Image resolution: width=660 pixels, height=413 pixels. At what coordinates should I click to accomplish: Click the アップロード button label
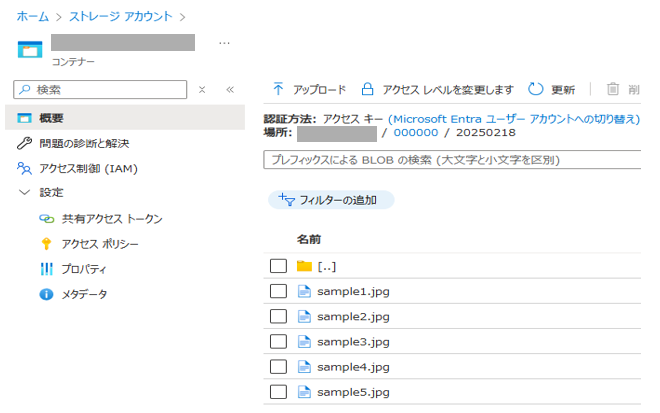tap(319, 90)
